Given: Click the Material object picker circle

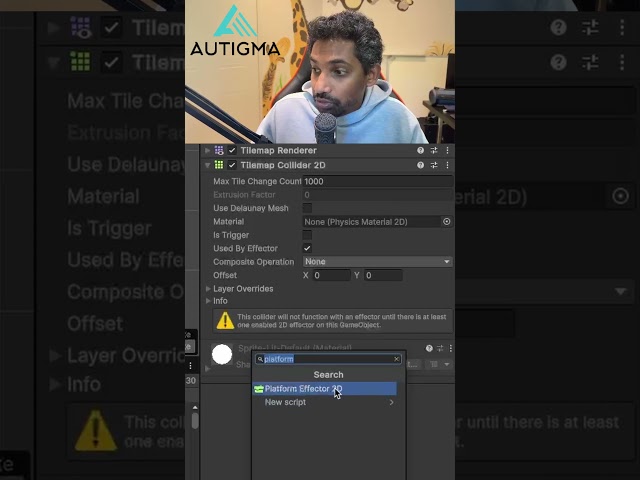Looking at the screenshot, I should pyautogui.click(x=447, y=222).
